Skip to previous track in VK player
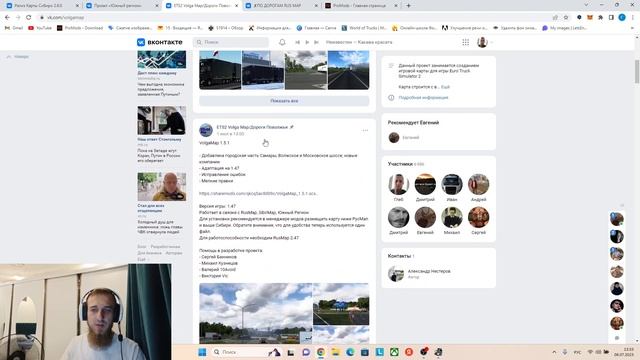The width and height of the screenshot is (640, 360). (298, 42)
